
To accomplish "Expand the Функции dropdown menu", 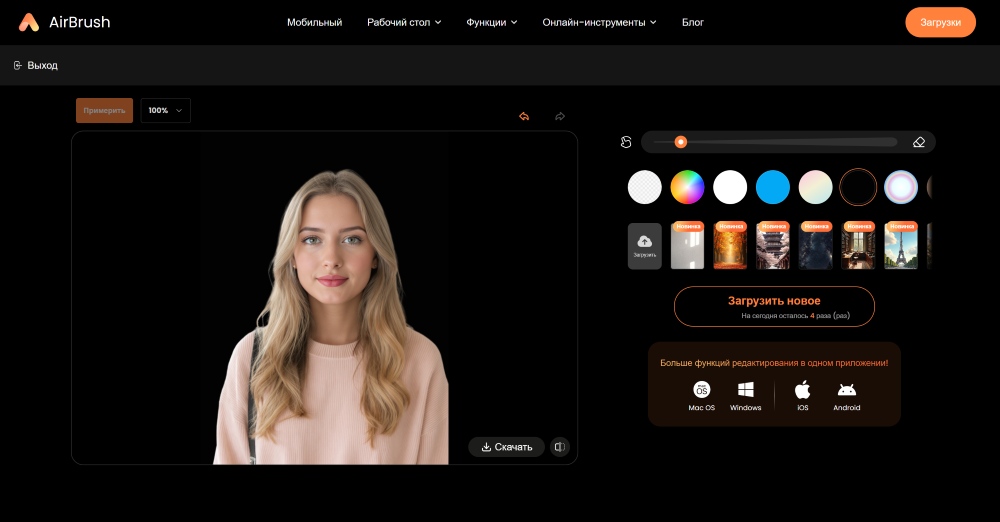I will click(x=491, y=22).
